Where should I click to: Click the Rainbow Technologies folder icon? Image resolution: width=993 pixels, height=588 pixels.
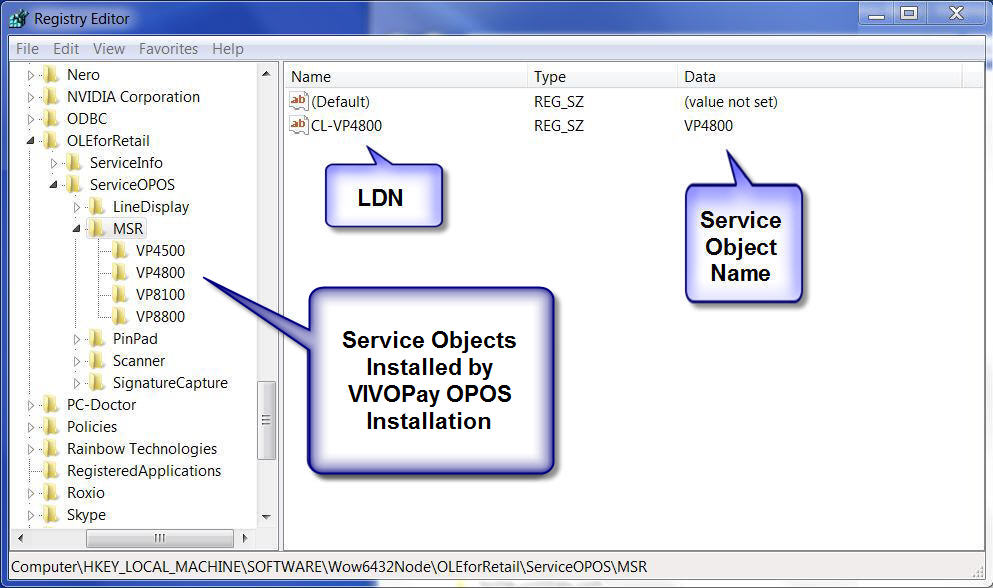pos(51,449)
